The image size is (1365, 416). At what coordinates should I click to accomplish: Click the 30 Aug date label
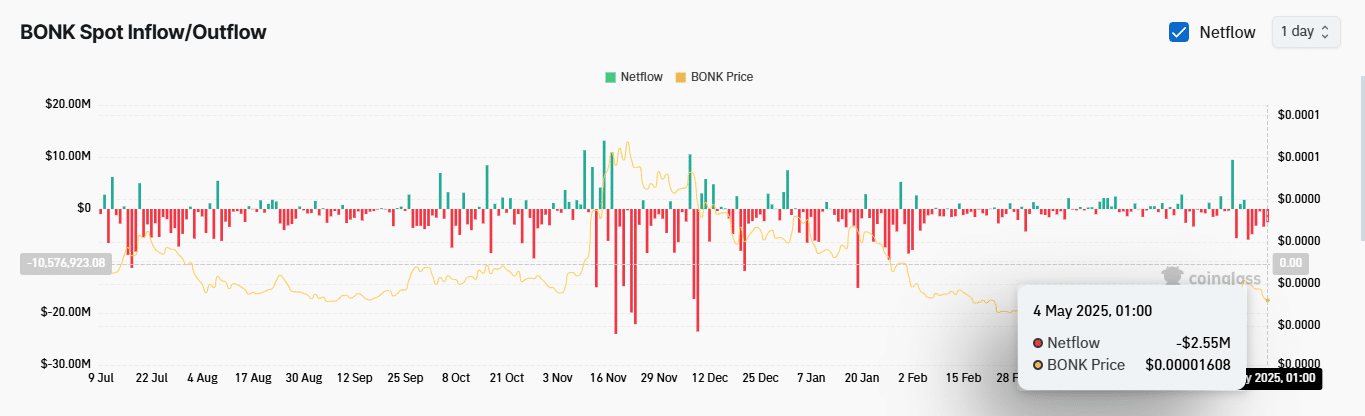(304, 379)
